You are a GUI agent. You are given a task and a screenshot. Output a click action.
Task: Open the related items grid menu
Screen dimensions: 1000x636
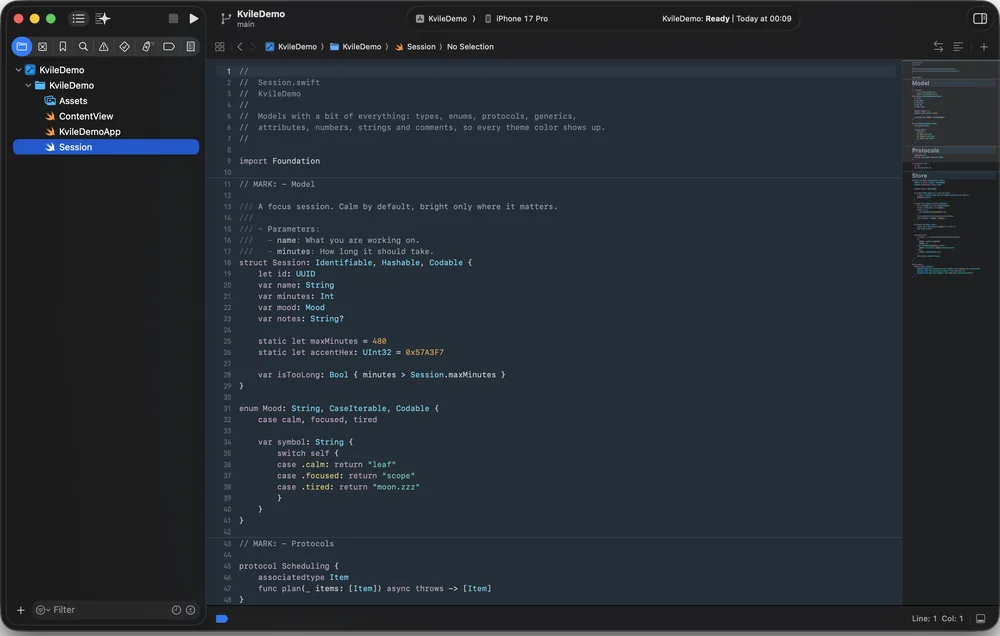point(219,47)
